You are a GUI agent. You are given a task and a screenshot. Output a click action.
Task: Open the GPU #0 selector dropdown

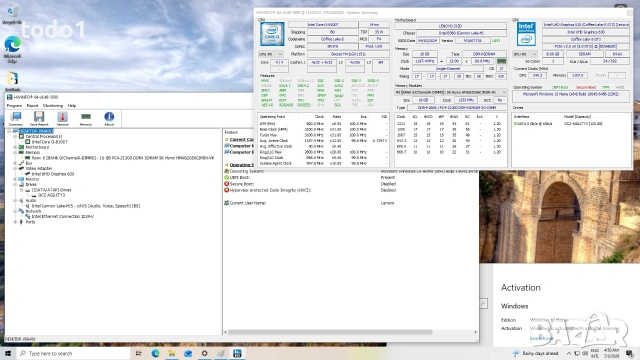[525, 54]
